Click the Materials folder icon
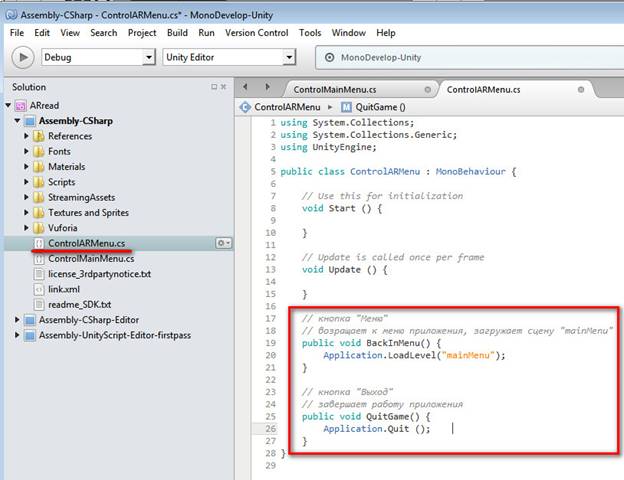 coord(39,167)
